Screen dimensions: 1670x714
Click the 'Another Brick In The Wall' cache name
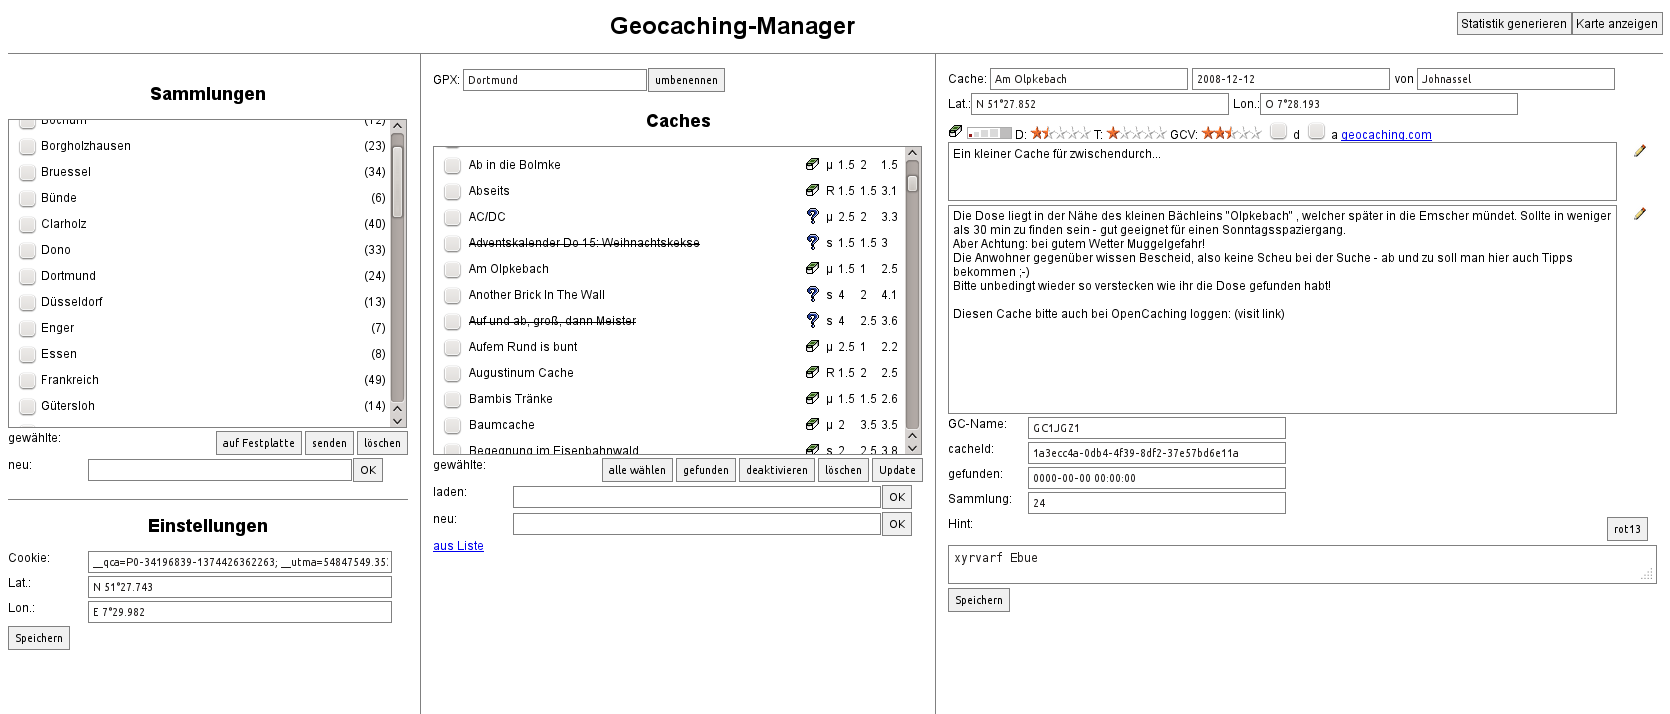[x=537, y=295]
